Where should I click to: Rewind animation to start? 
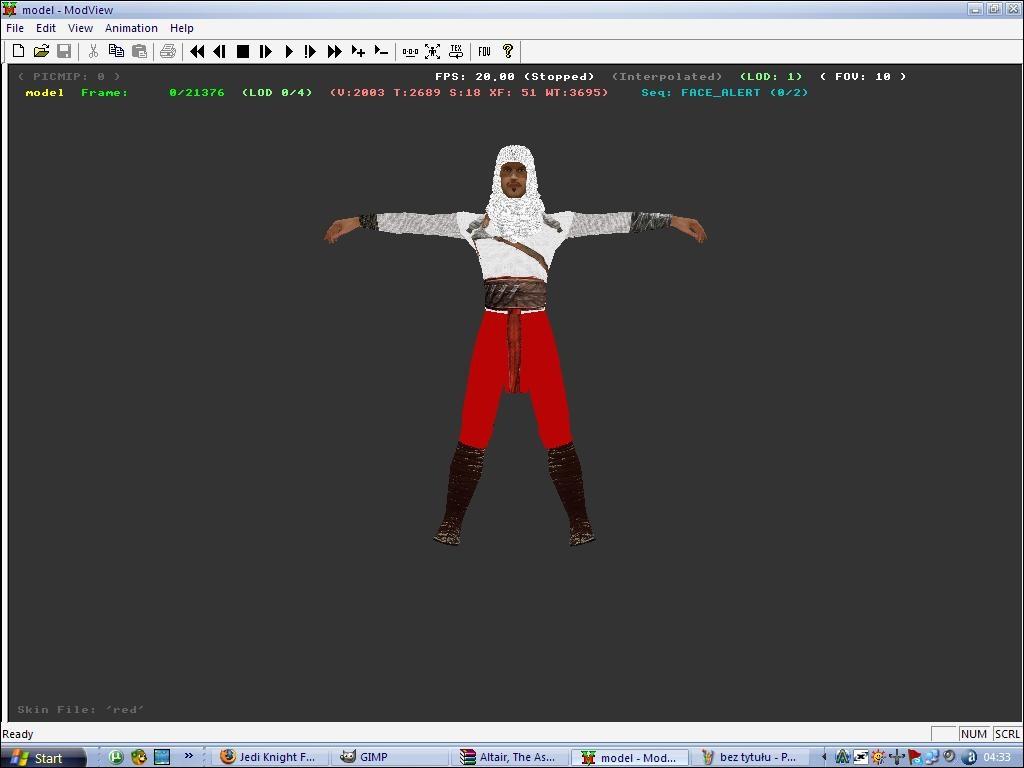click(x=197, y=51)
